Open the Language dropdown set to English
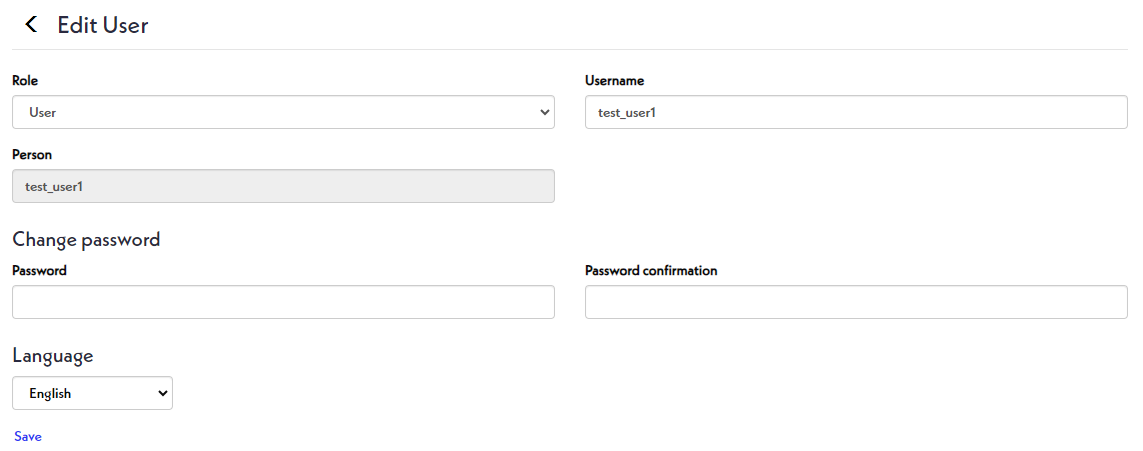 [x=92, y=394]
